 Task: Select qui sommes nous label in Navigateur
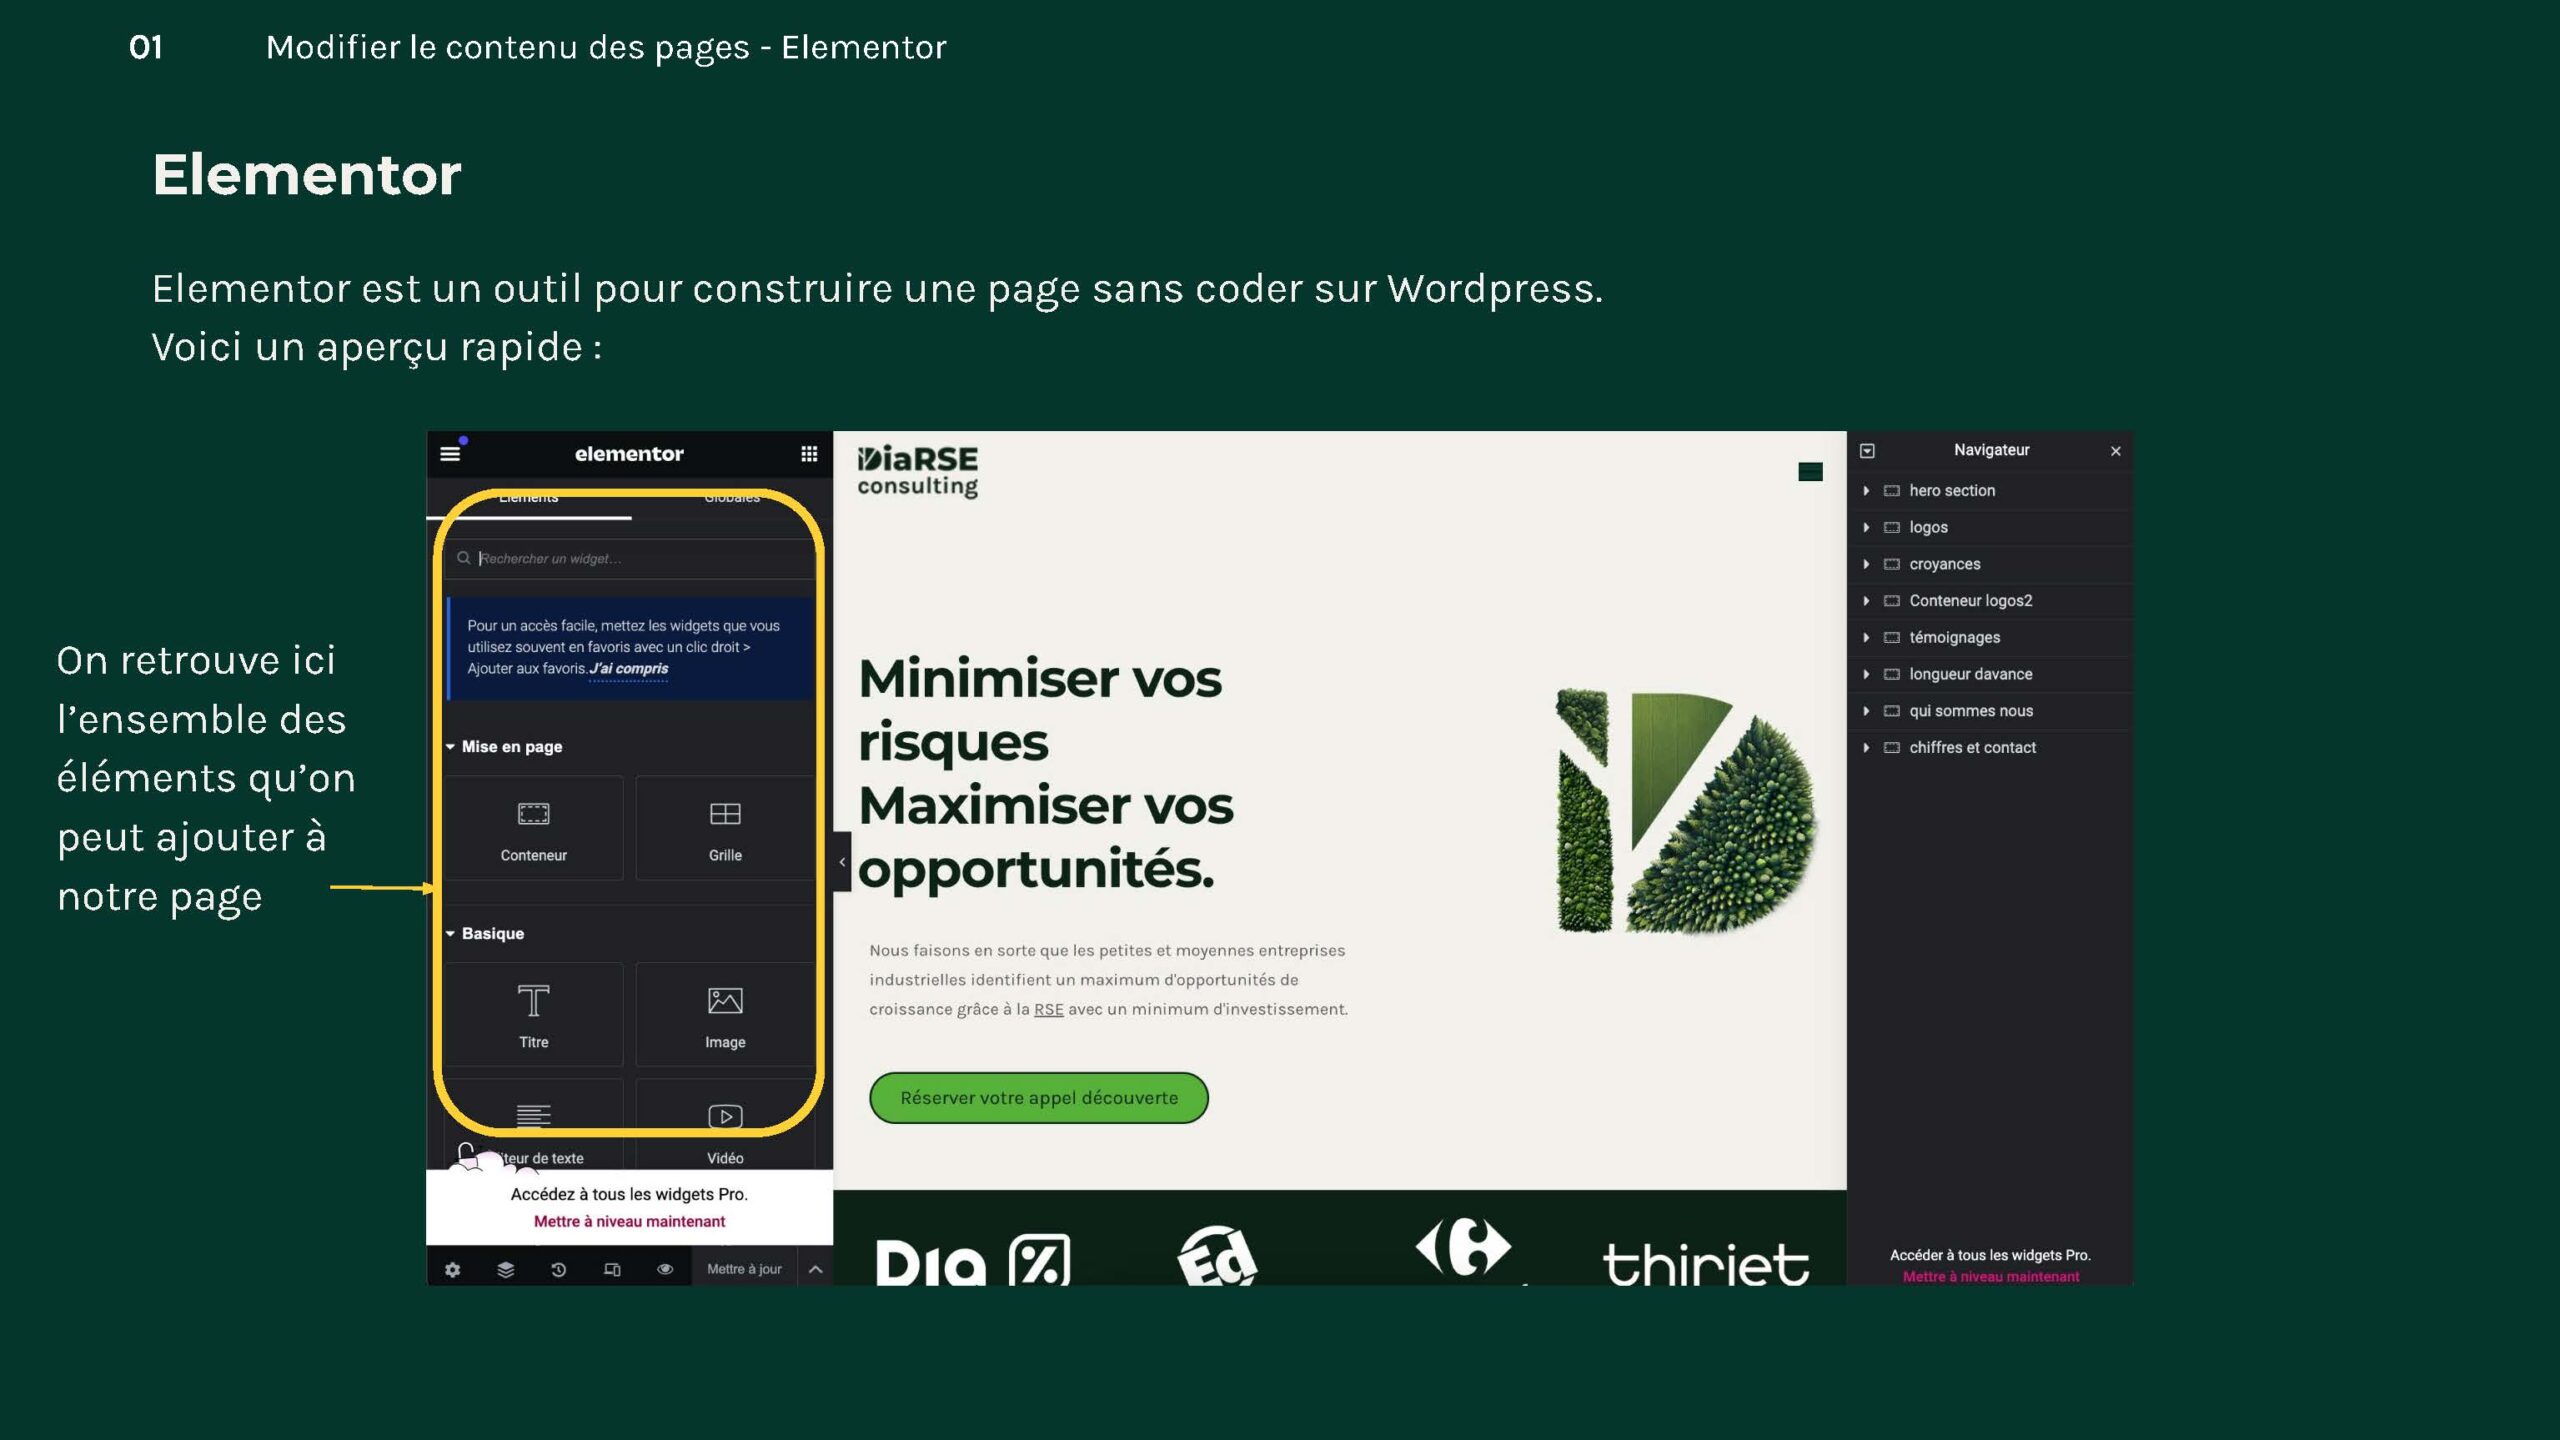pyautogui.click(x=1971, y=711)
